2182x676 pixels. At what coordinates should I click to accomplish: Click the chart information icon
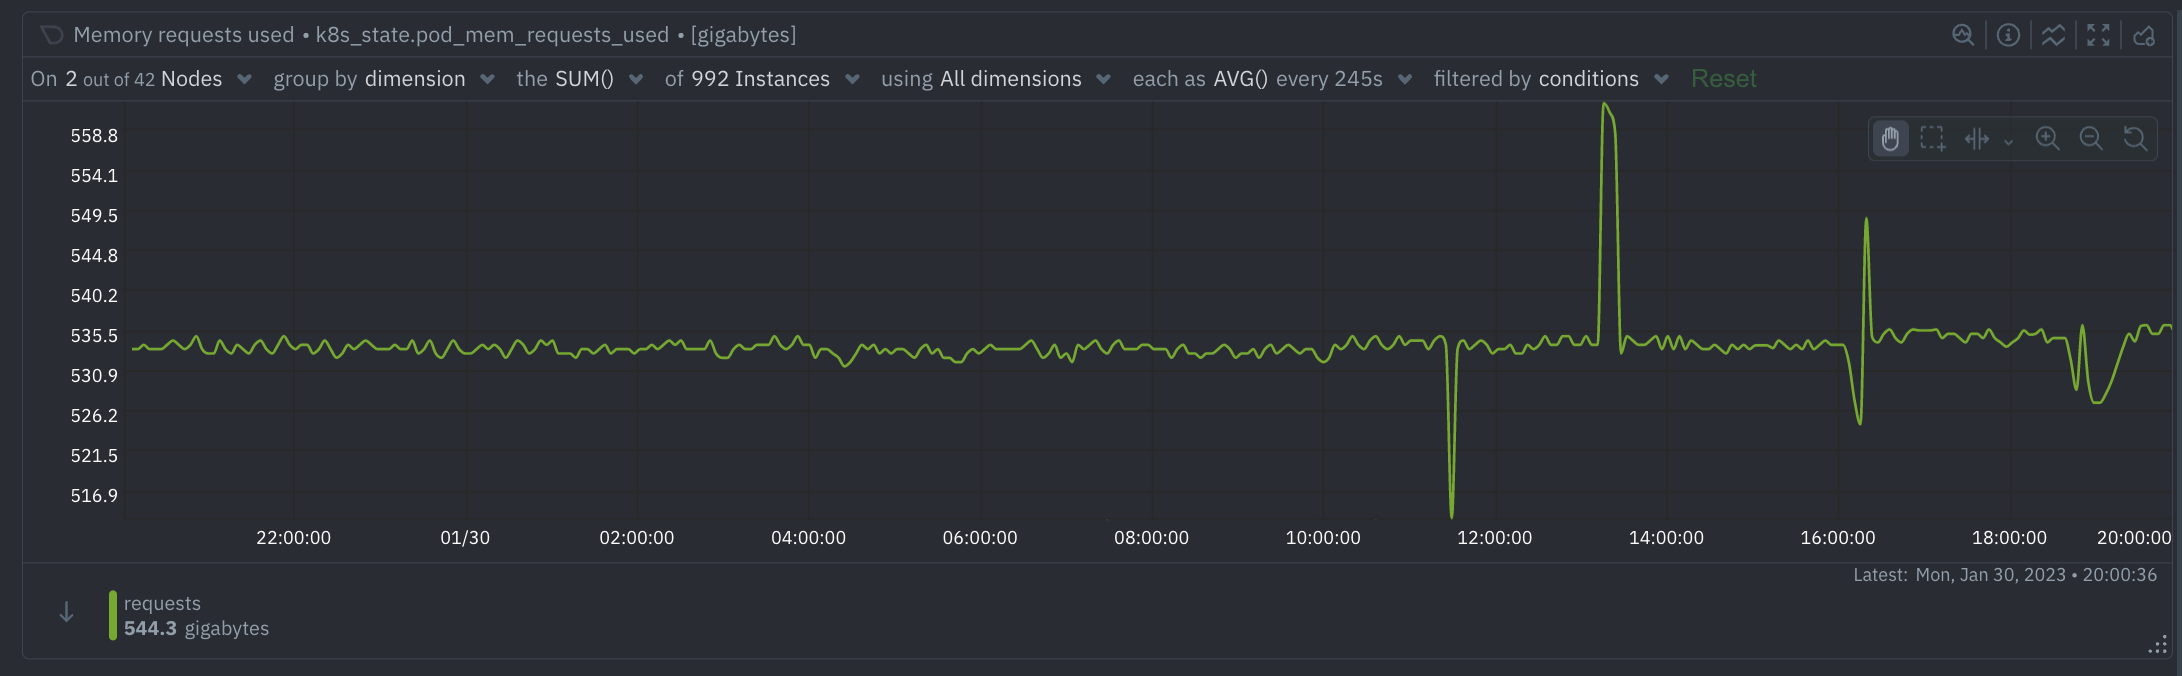[x=2008, y=35]
